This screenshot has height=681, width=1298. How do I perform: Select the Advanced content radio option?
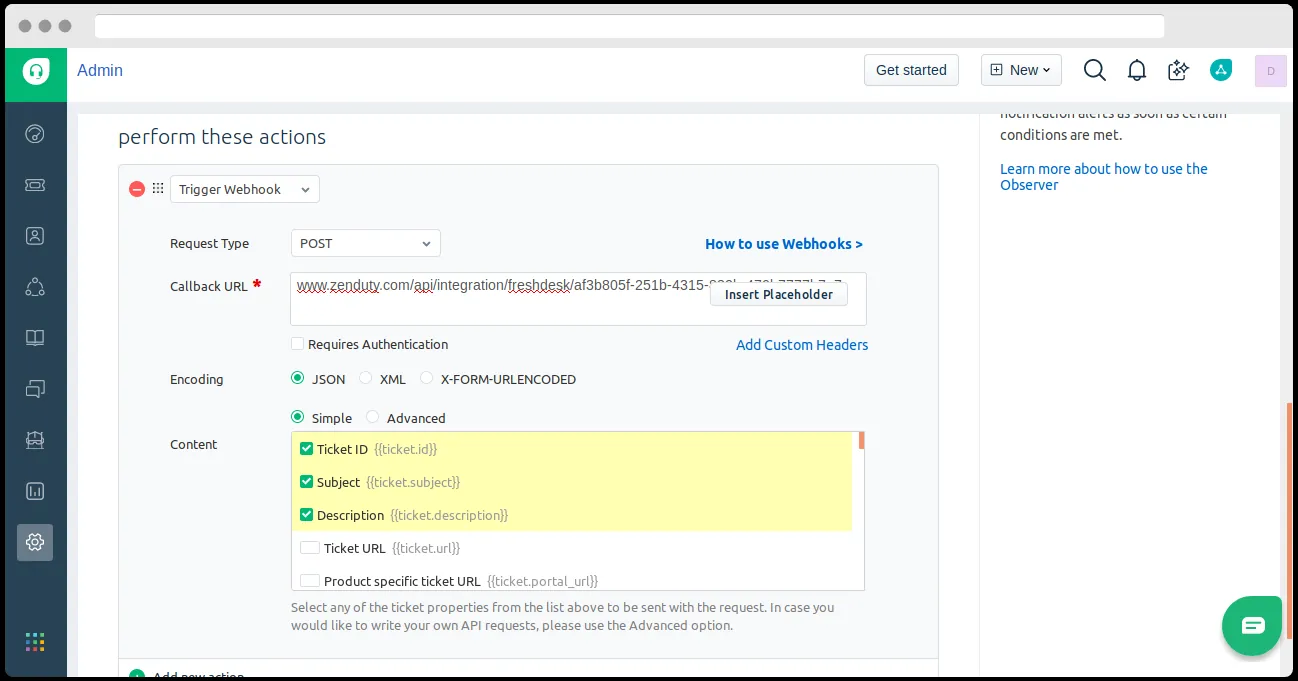pos(373,418)
